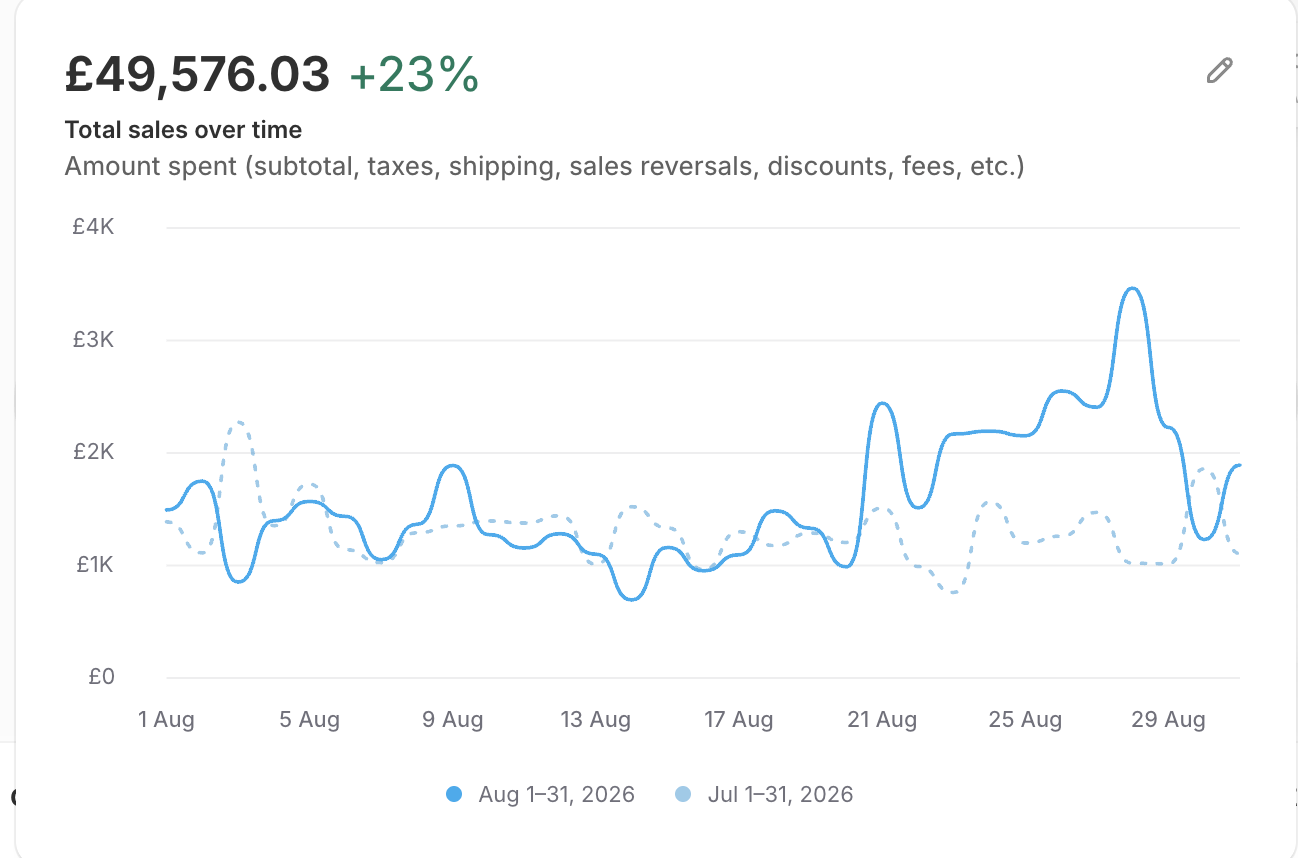Click the highest peak of the dotted July line
The image size is (1298, 858).
click(238, 423)
